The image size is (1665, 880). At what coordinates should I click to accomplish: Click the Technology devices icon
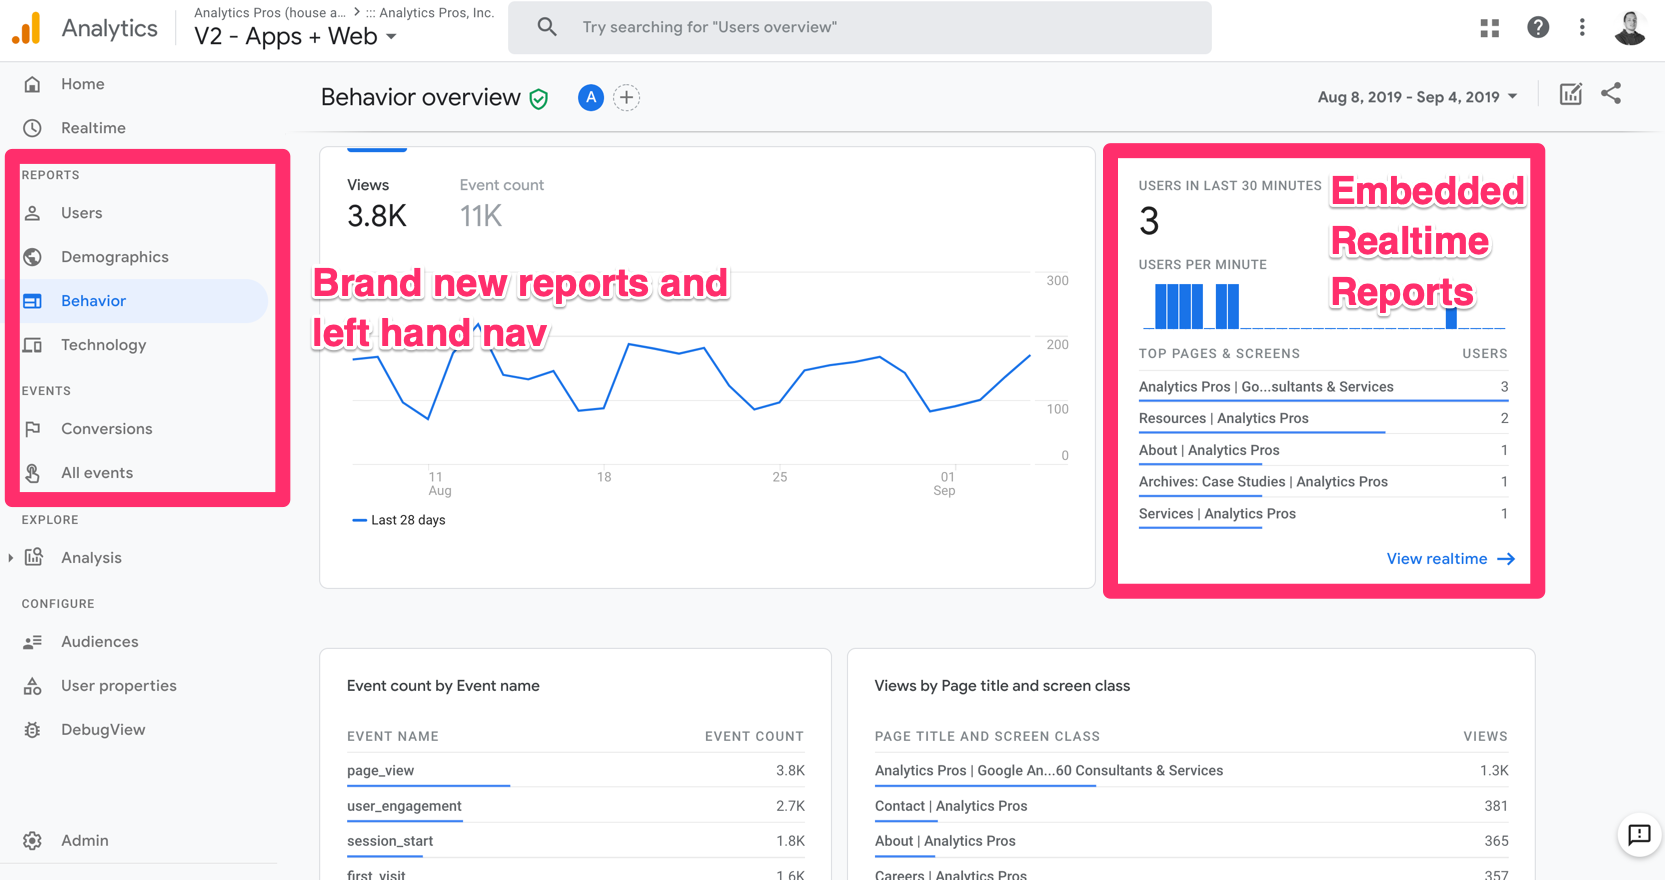click(x=33, y=345)
